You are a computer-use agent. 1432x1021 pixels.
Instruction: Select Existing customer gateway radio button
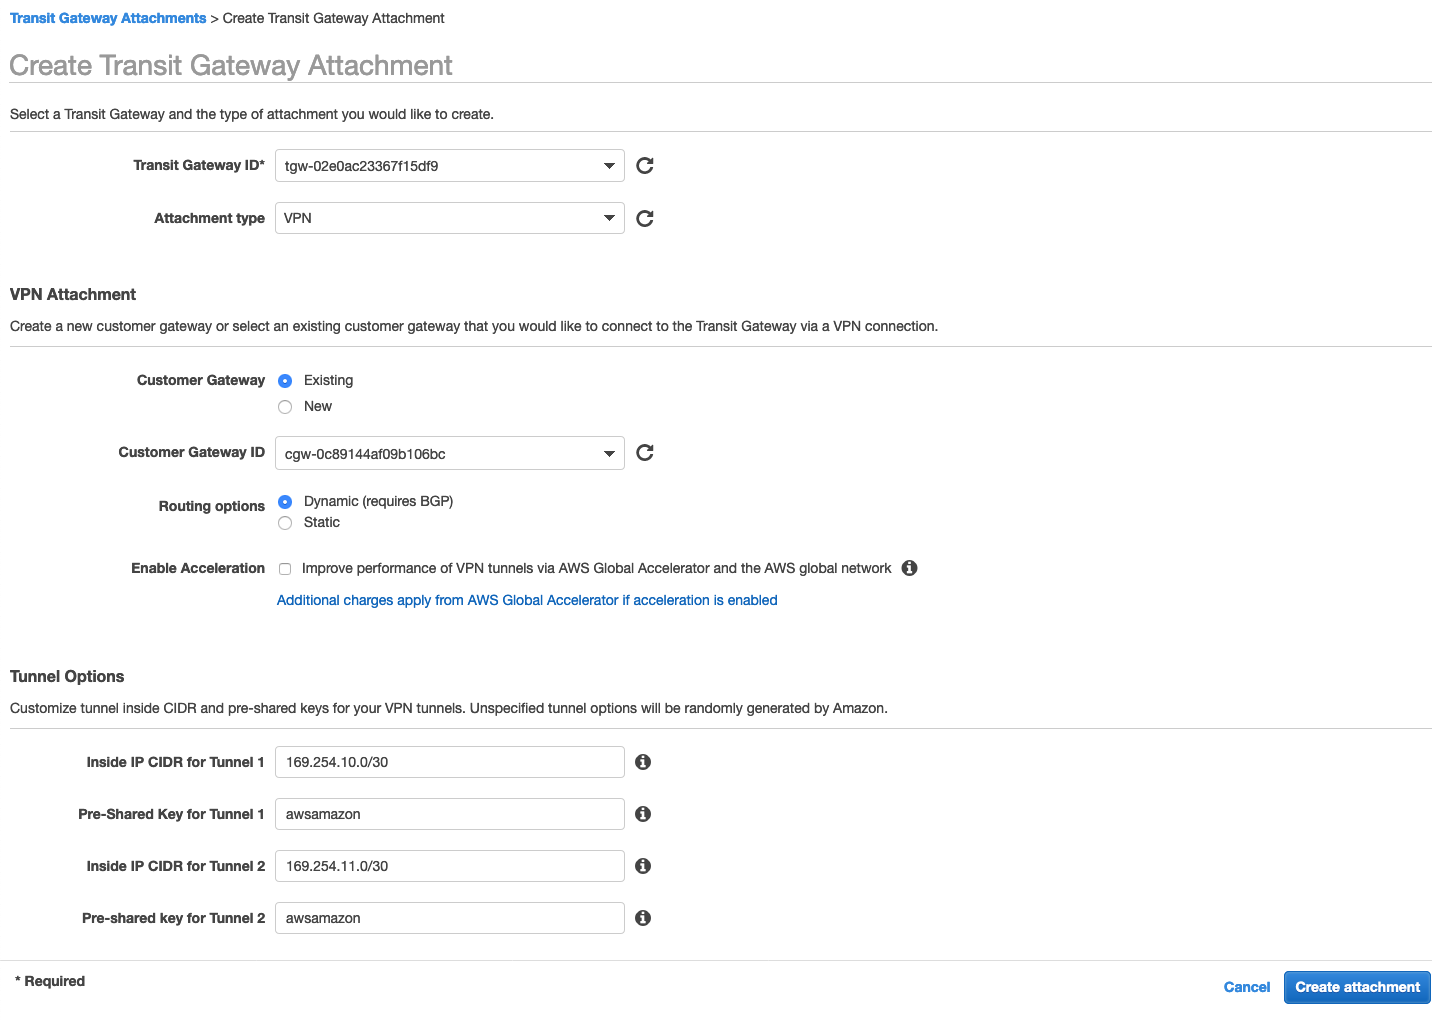point(285,381)
